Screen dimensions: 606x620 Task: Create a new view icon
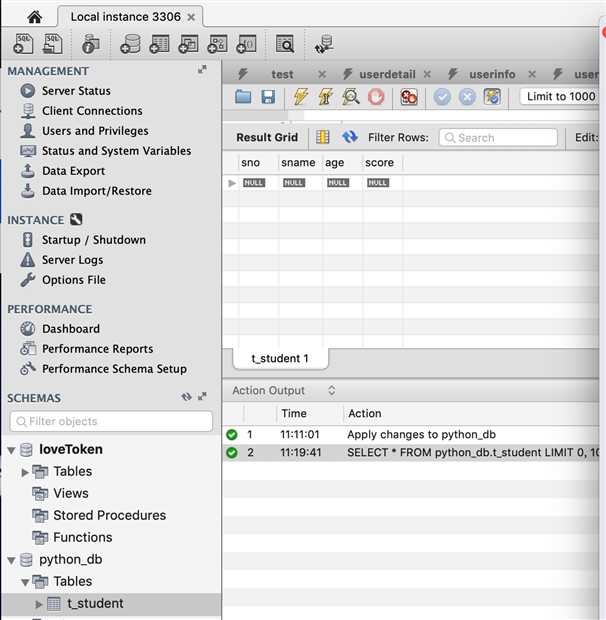click(188, 43)
